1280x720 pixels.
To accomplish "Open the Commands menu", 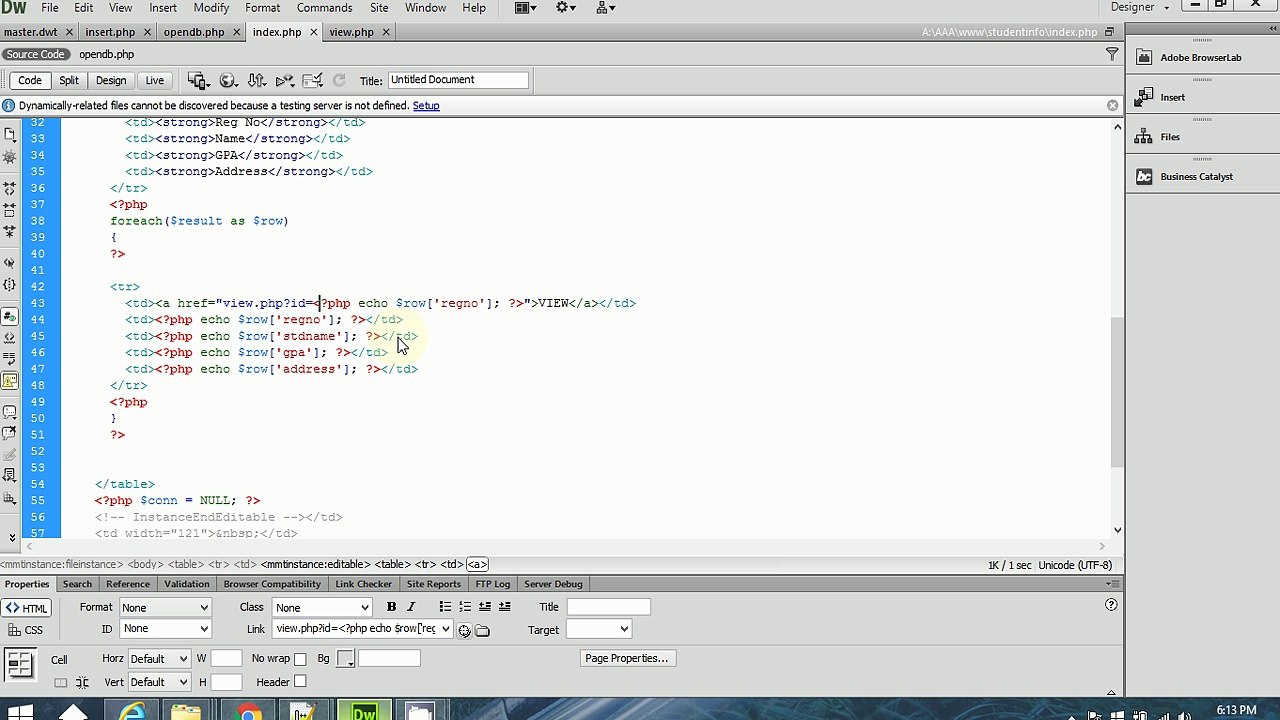I will pyautogui.click(x=324, y=8).
